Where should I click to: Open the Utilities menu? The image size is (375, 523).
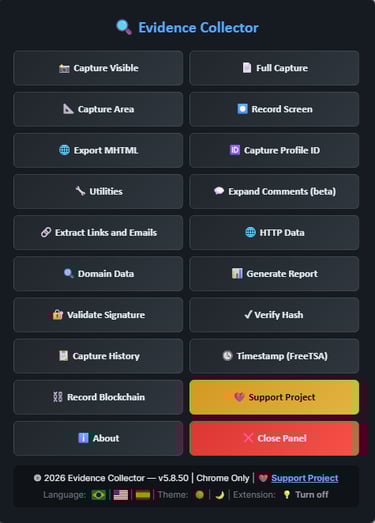98,191
